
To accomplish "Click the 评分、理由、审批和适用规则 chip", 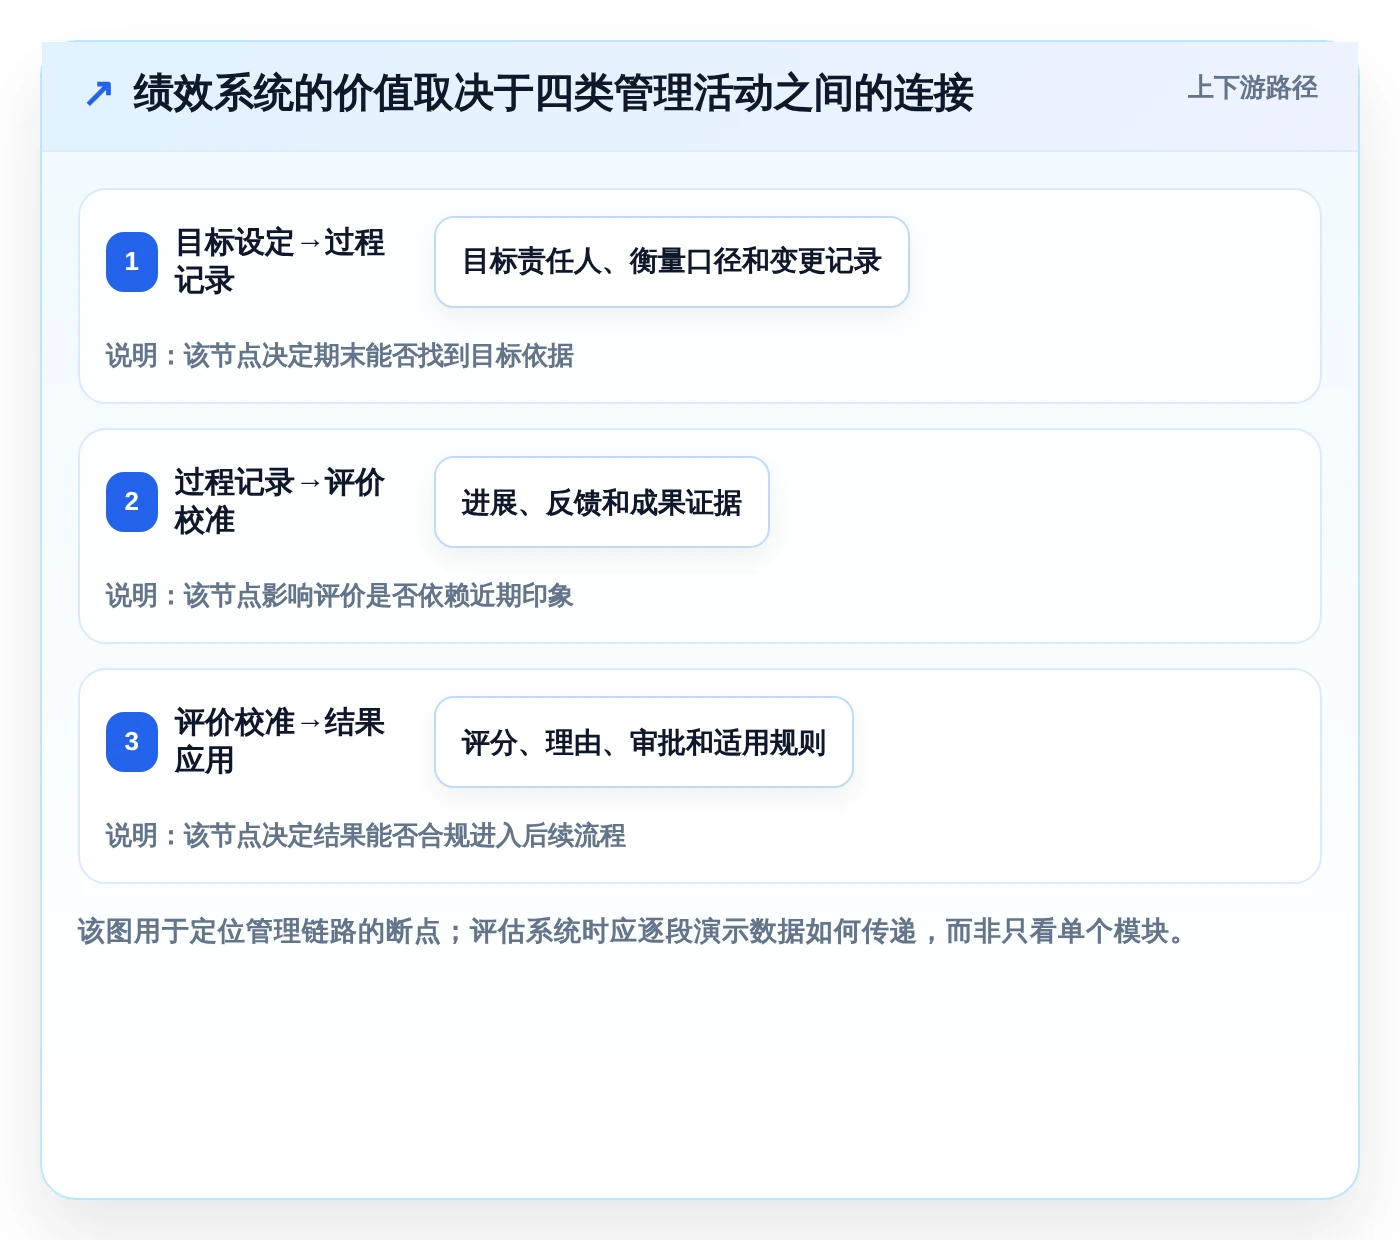I will (644, 742).
